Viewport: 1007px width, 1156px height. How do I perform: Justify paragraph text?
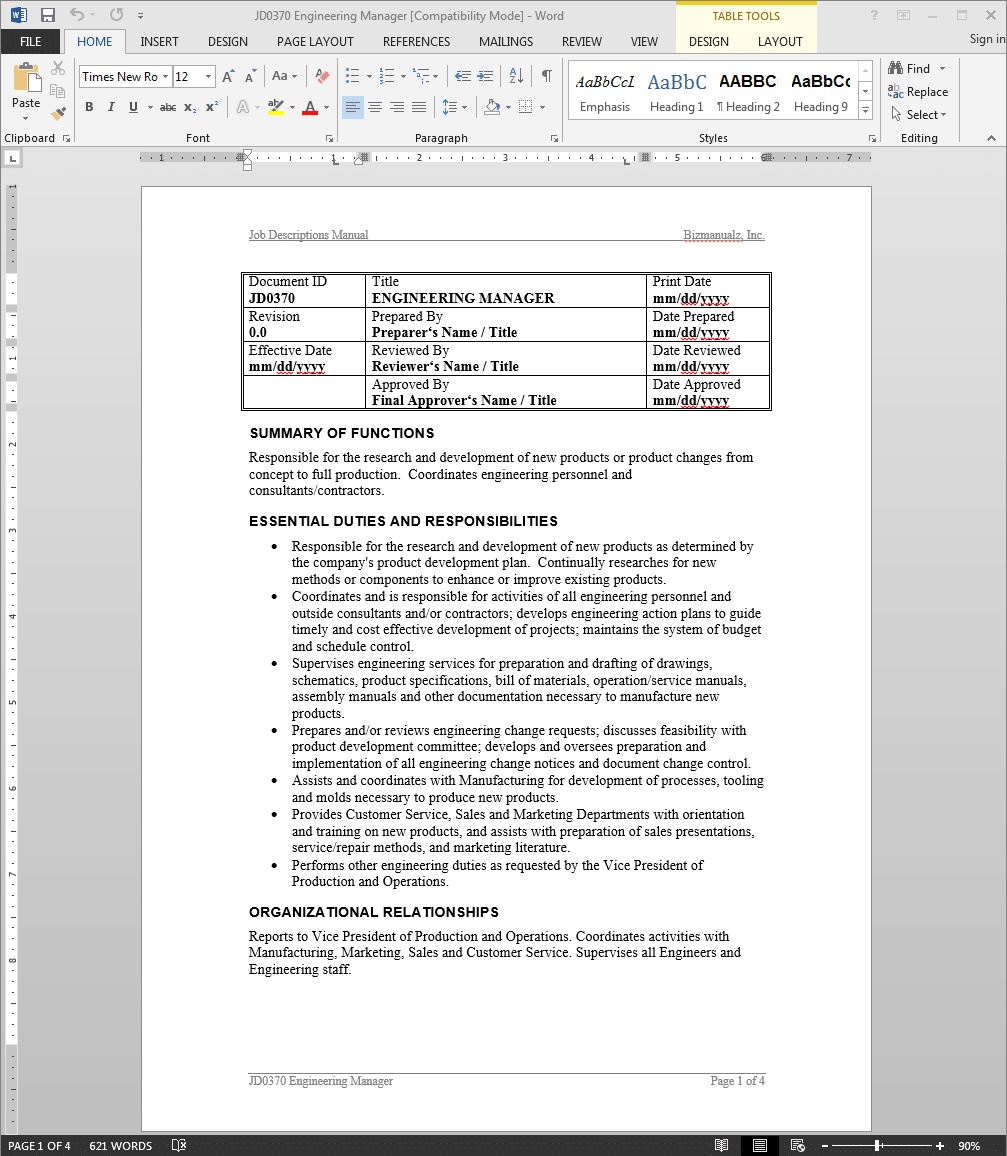point(419,108)
